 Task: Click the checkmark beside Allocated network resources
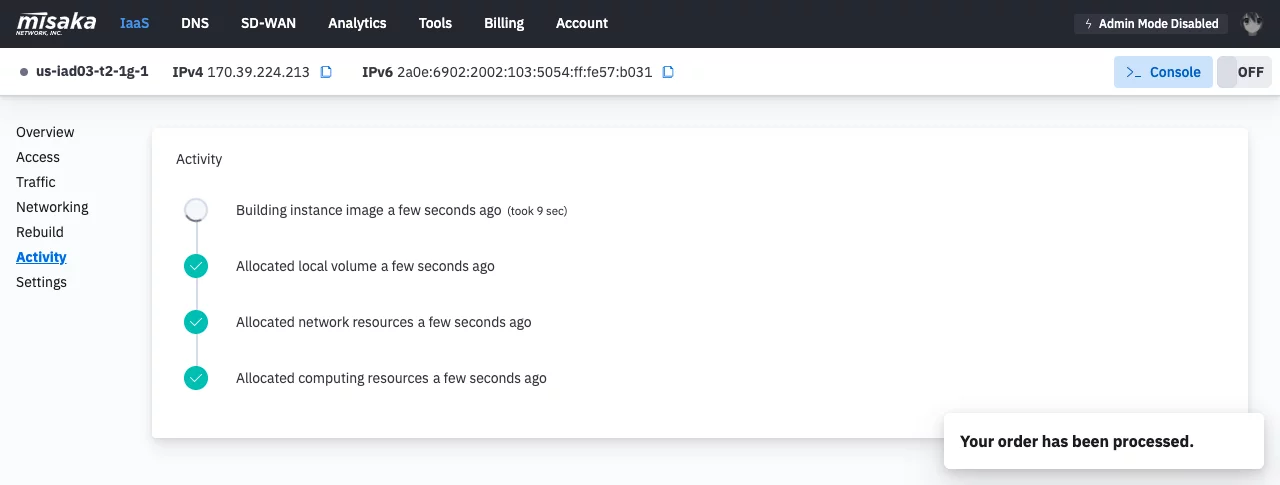click(x=196, y=322)
